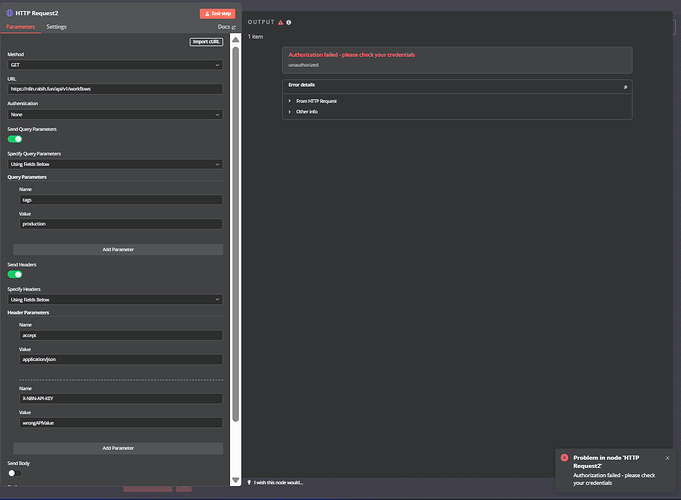Click the info icon next to OUTPUT
This screenshot has height=500, width=681.
coord(289,21)
